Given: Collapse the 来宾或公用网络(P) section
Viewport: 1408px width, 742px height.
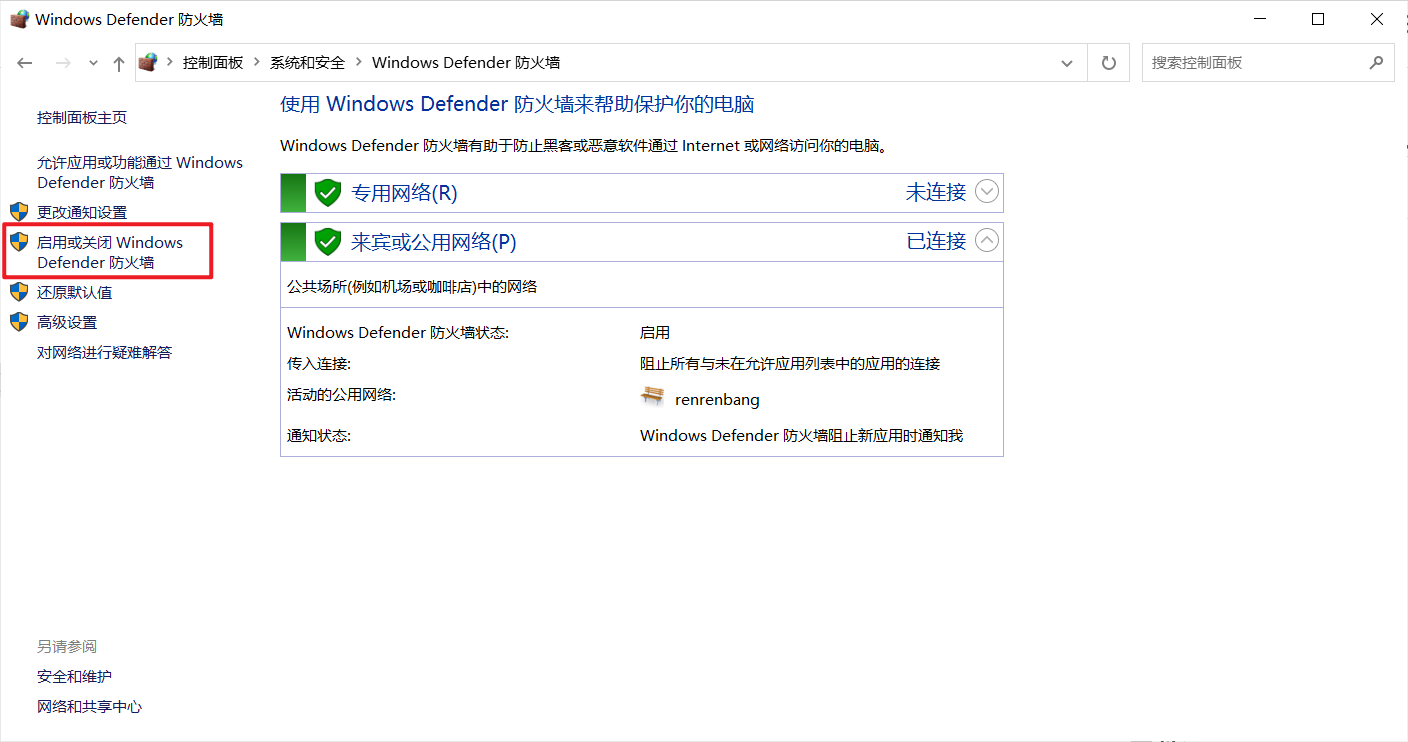Looking at the screenshot, I should point(987,240).
